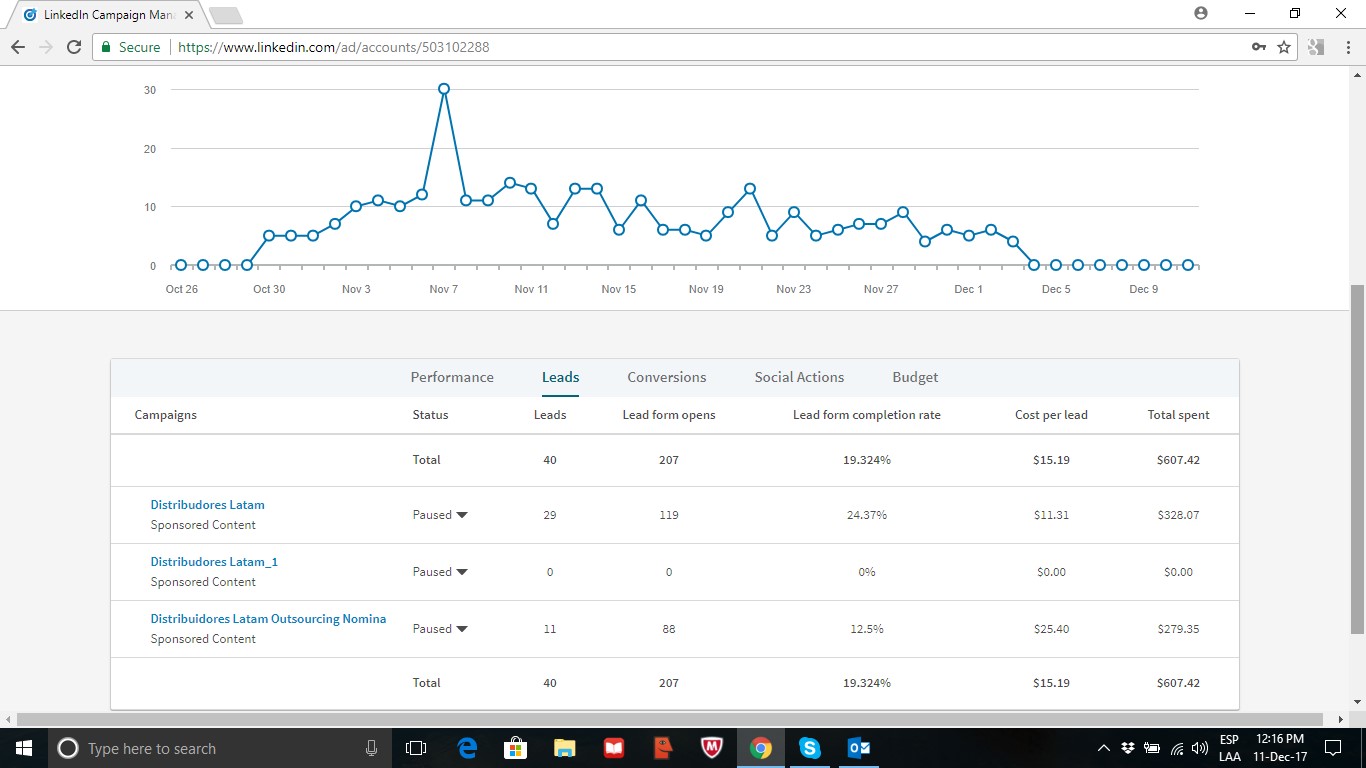Click the $279.35 total spent value
The image size is (1366, 768).
[1178, 629]
